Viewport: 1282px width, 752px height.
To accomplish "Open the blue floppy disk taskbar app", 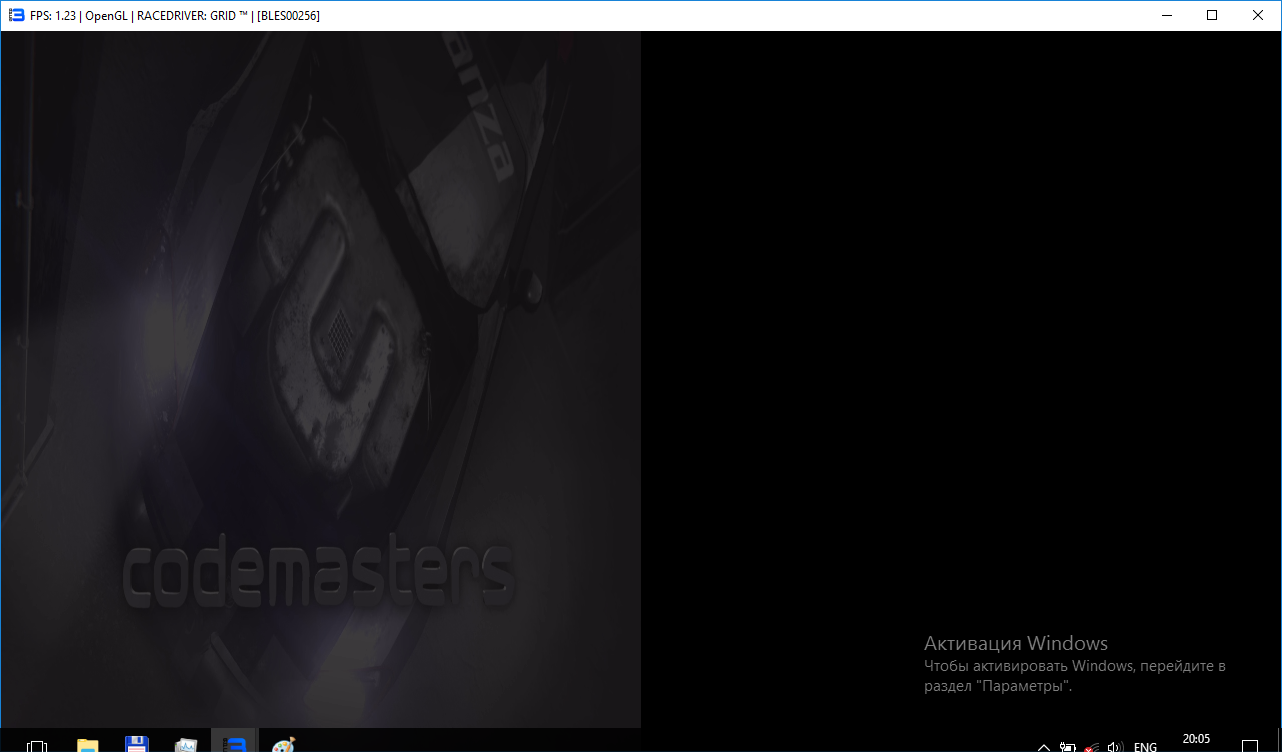I will point(137,745).
